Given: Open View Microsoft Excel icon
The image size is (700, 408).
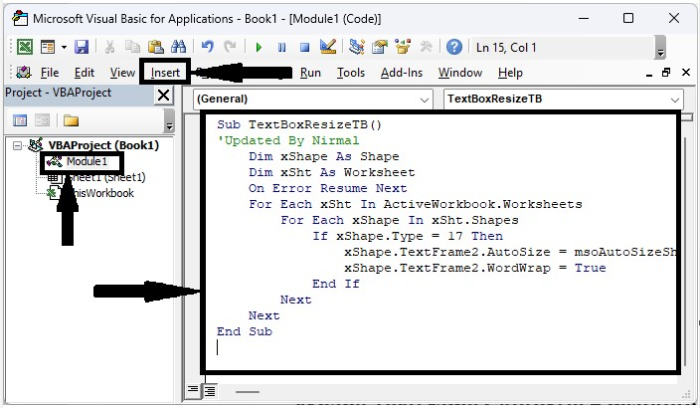Looking at the screenshot, I should (25, 46).
